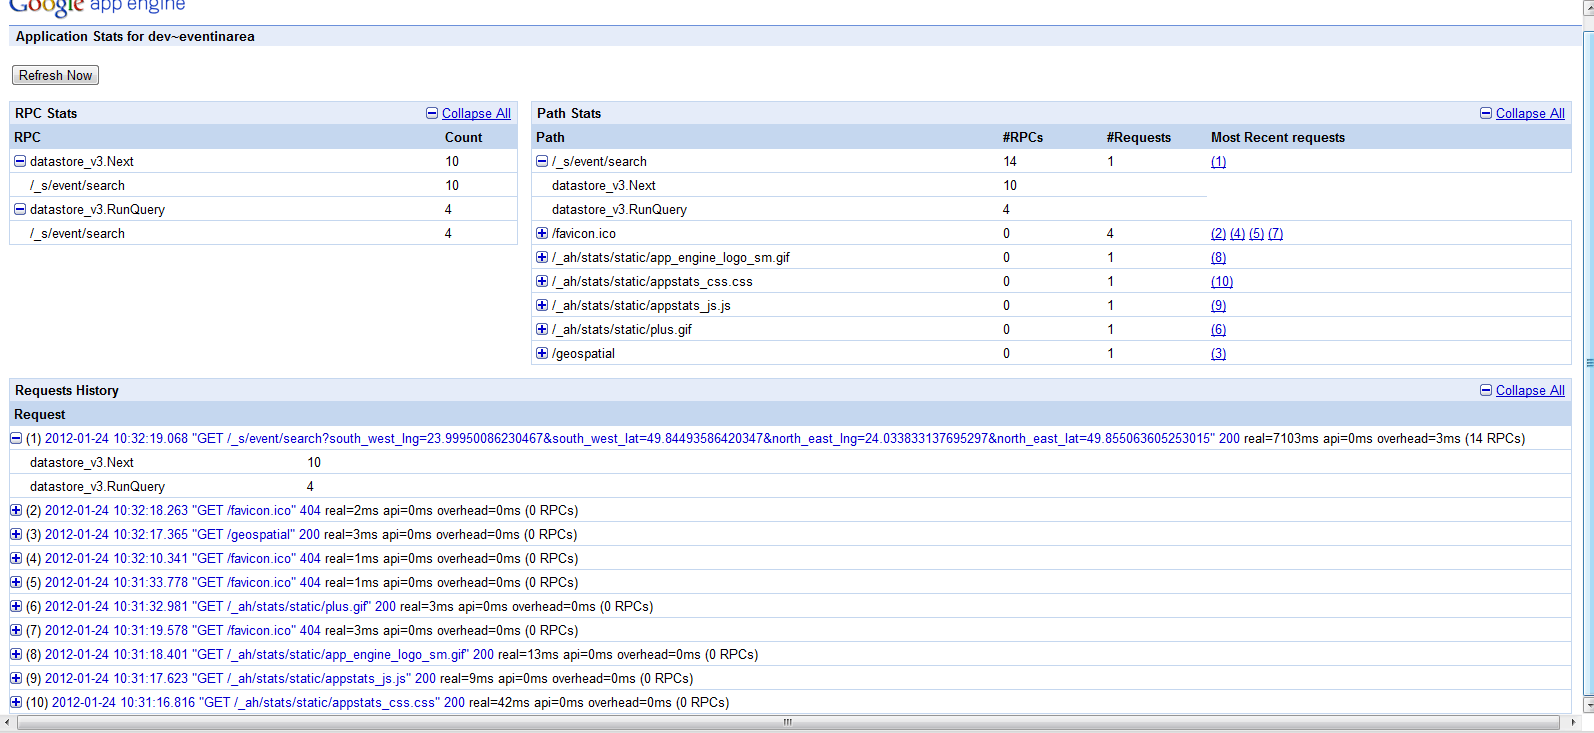The width and height of the screenshot is (1594, 733).
Task: Click the Google app engine logo
Action: coord(97,7)
